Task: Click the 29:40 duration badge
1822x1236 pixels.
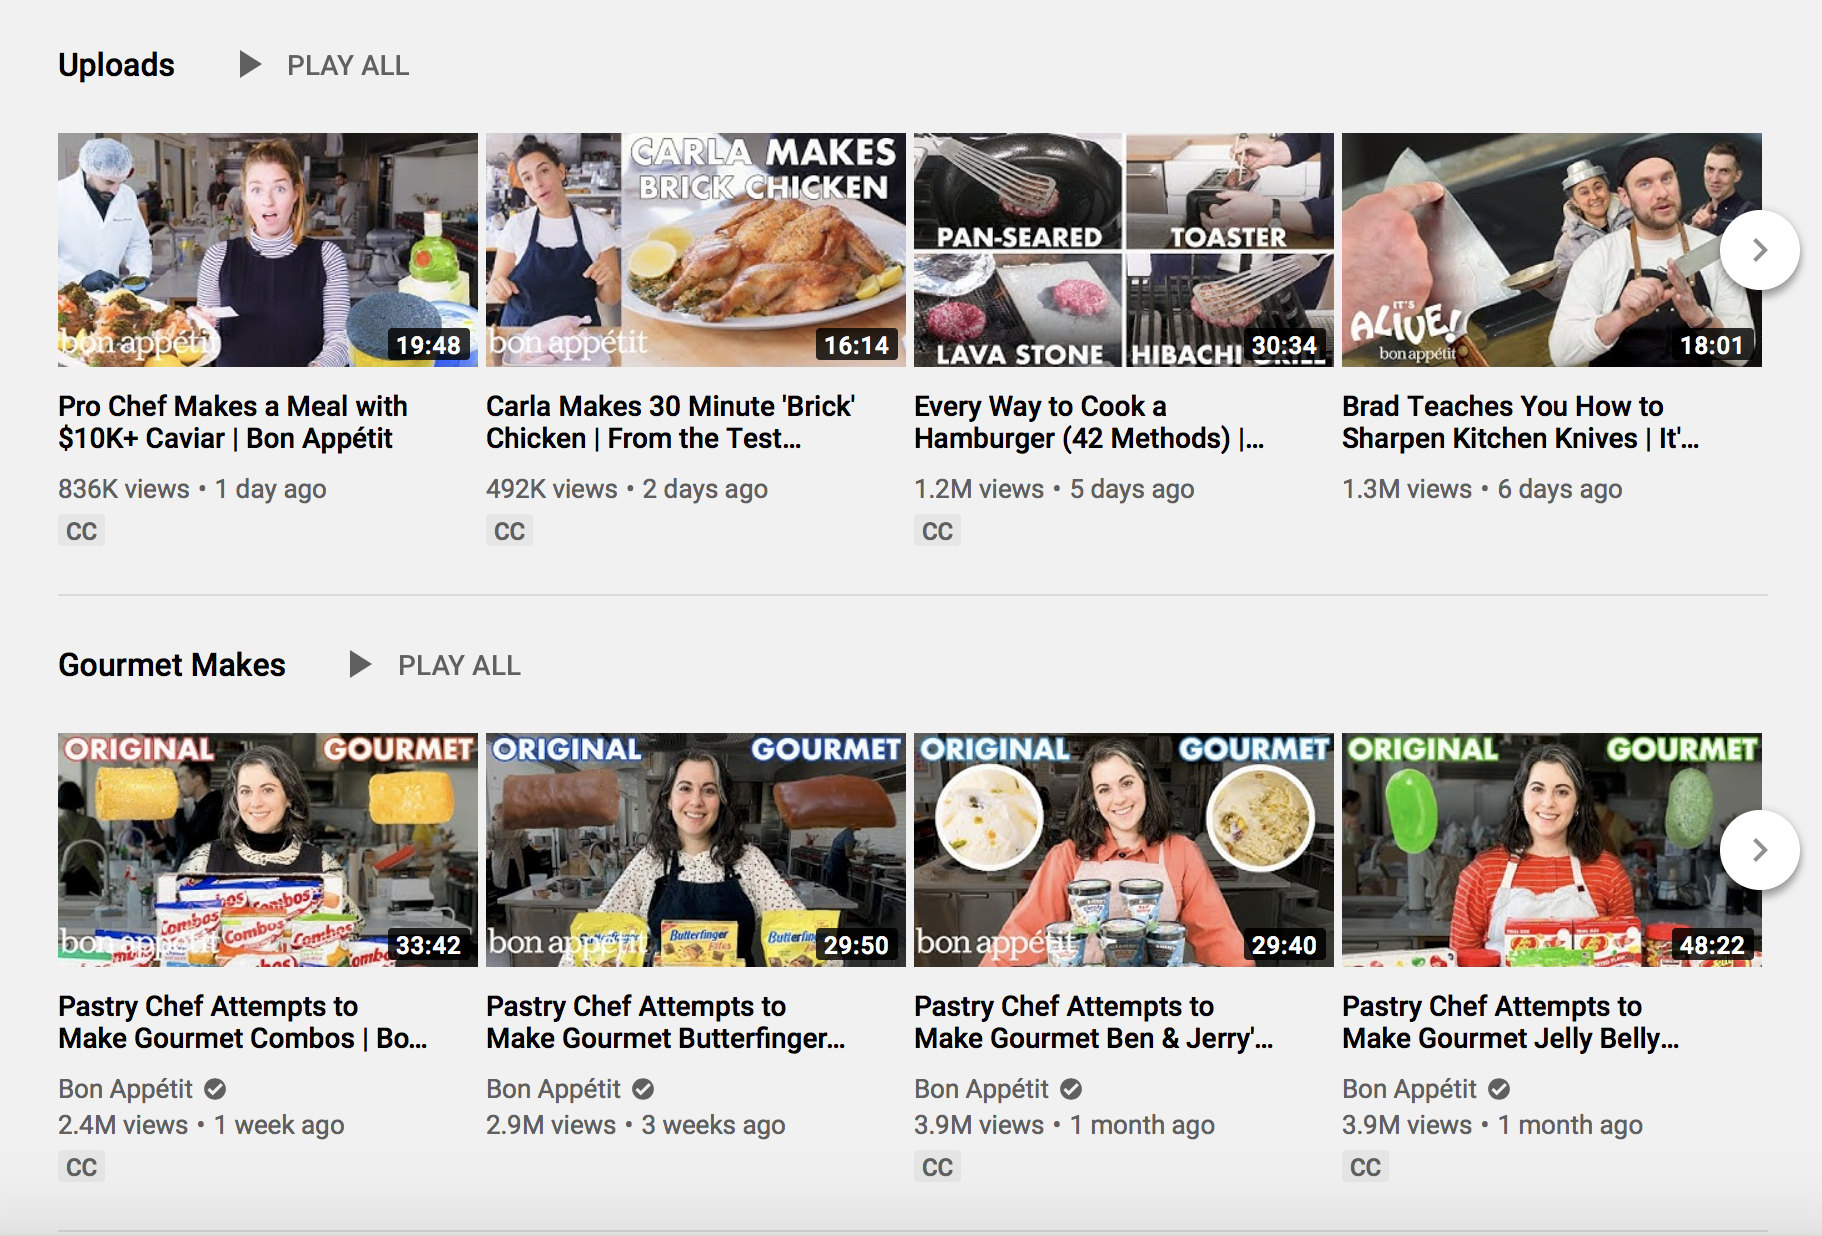Action: pos(1284,945)
